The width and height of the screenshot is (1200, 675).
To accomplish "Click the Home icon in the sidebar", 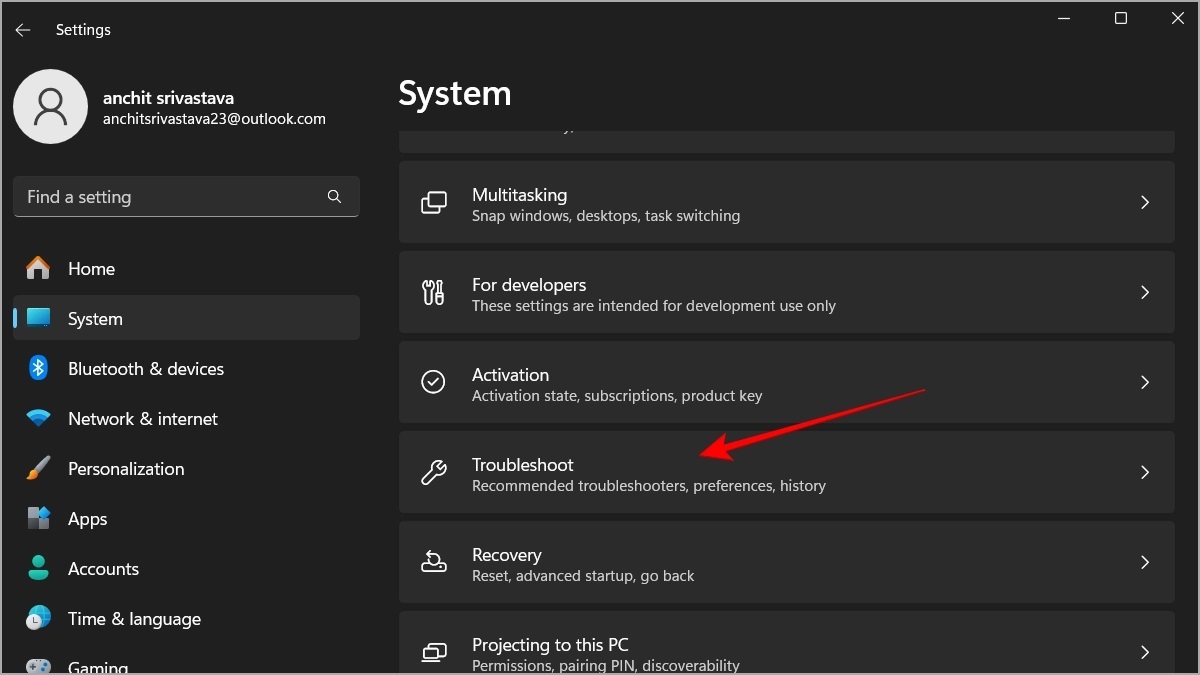I will coord(37,268).
